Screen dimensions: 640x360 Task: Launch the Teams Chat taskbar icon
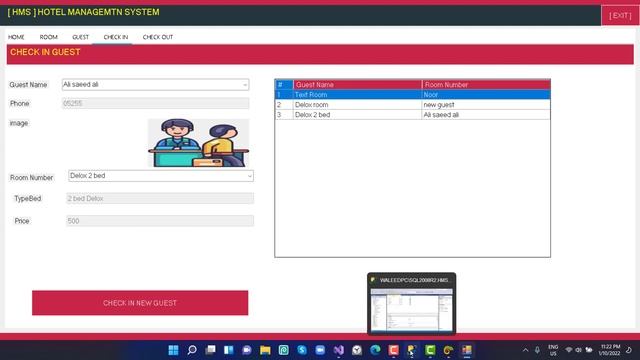point(247,350)
